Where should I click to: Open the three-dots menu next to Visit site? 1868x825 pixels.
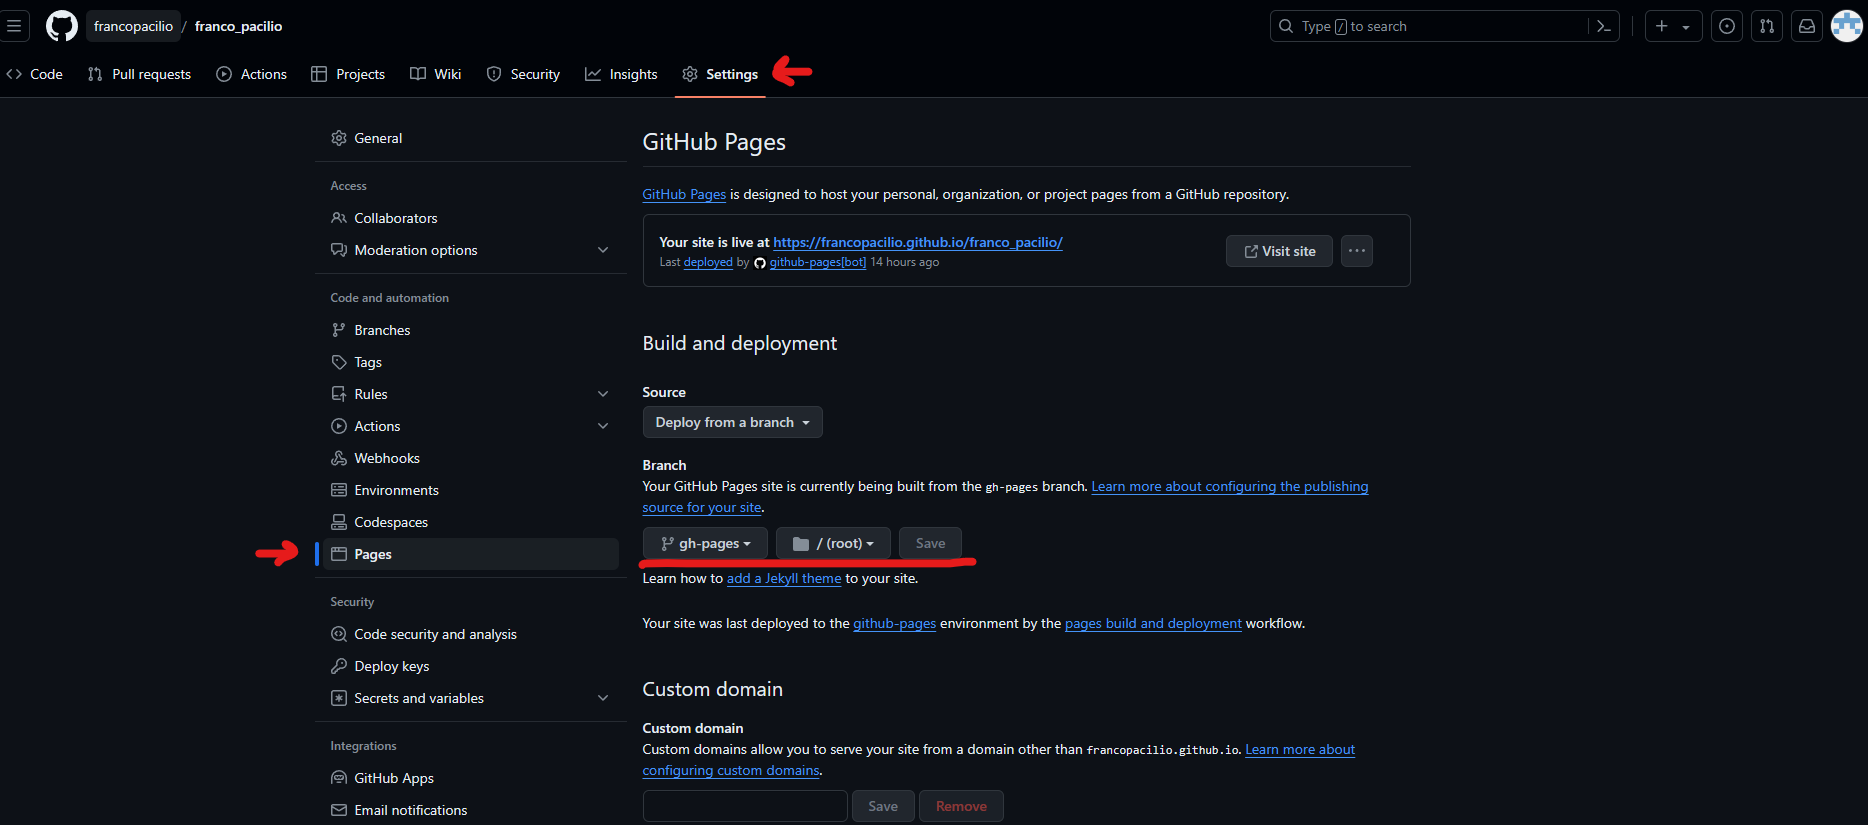click(1357, 251)
